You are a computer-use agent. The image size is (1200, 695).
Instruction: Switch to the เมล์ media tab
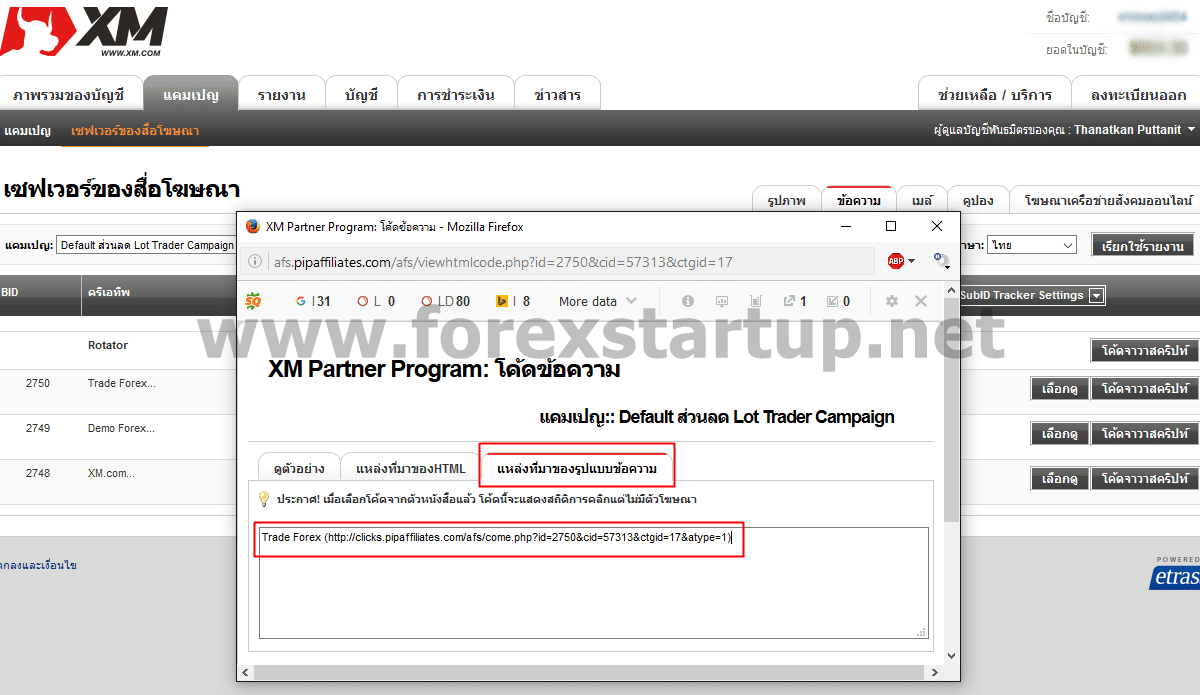pos(921,199)
